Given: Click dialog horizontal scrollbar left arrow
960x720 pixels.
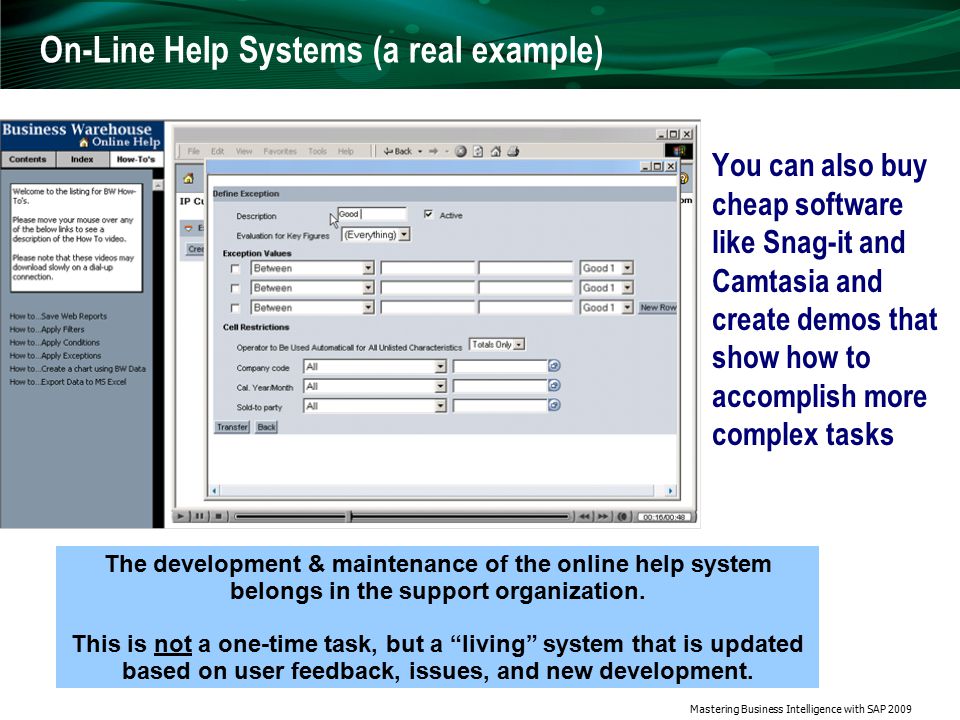Looking at the screenshot, I should coord(214,491).
